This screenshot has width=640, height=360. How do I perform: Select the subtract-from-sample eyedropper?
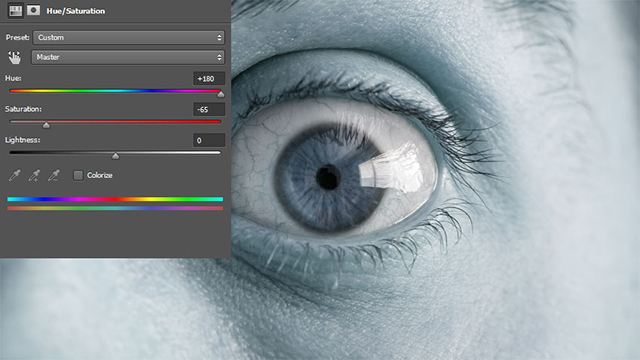[x=53, y=175]
